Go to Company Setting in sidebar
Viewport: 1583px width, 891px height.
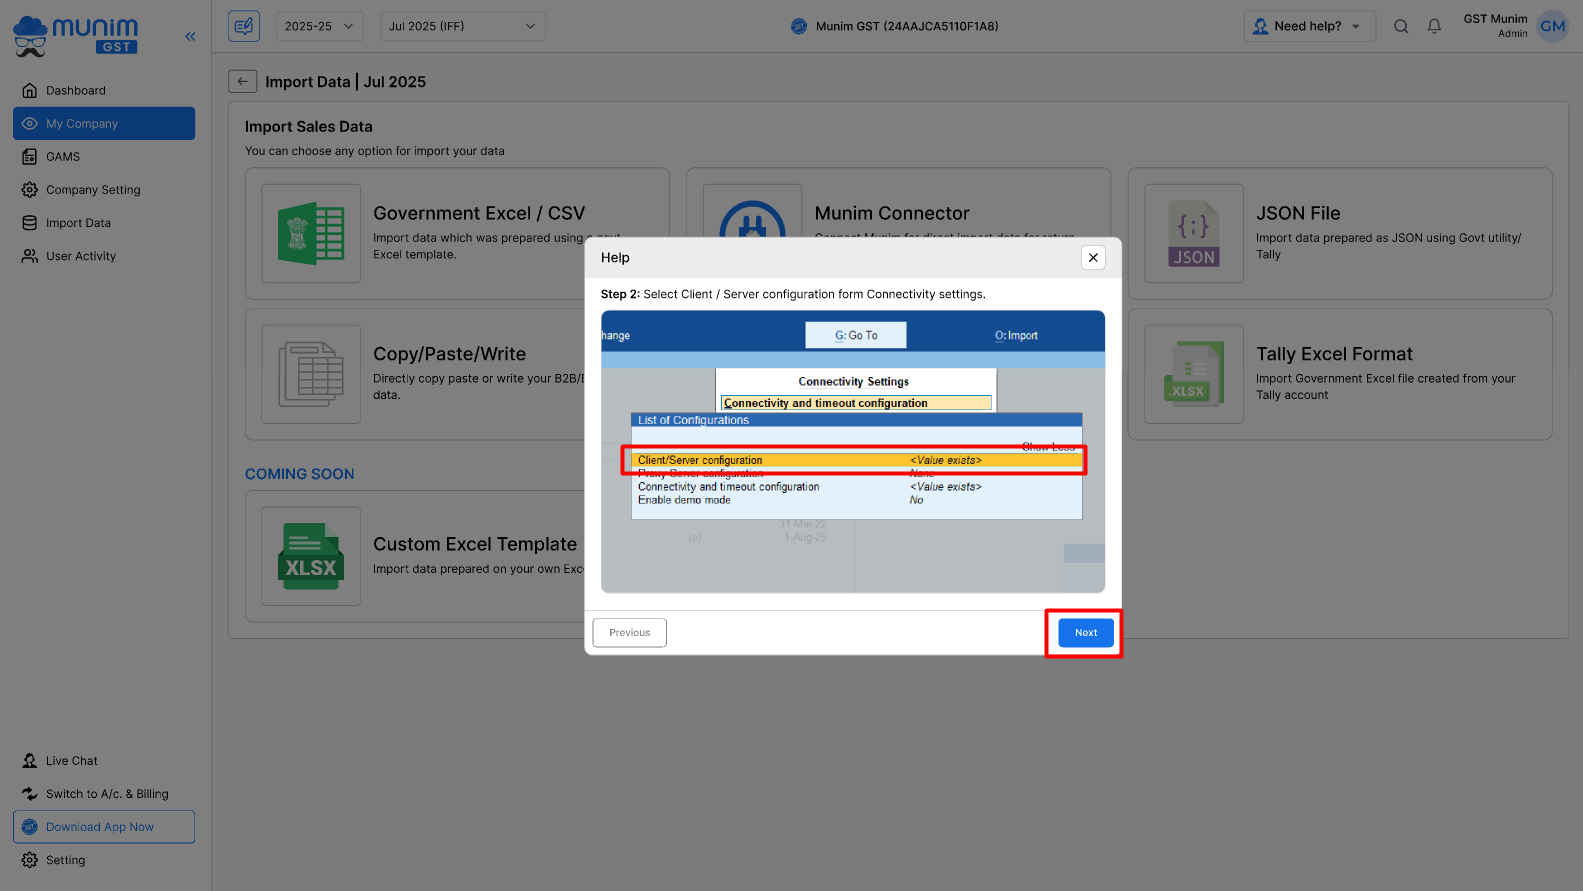pyautogui.click(x=93, y=190)
